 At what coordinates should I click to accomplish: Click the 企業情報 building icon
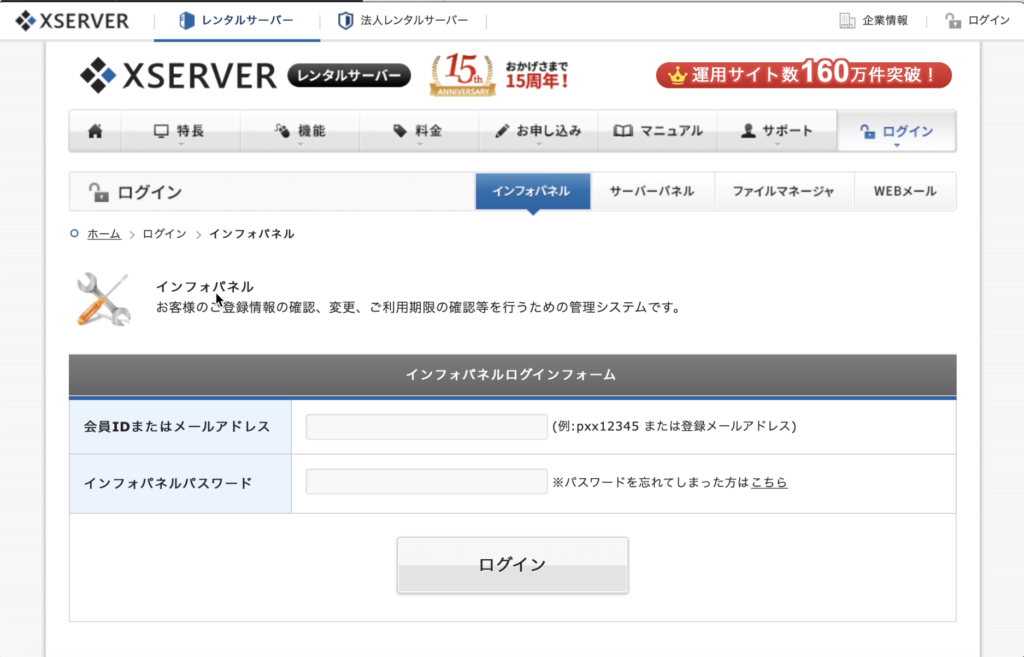(x=847, y=21)
